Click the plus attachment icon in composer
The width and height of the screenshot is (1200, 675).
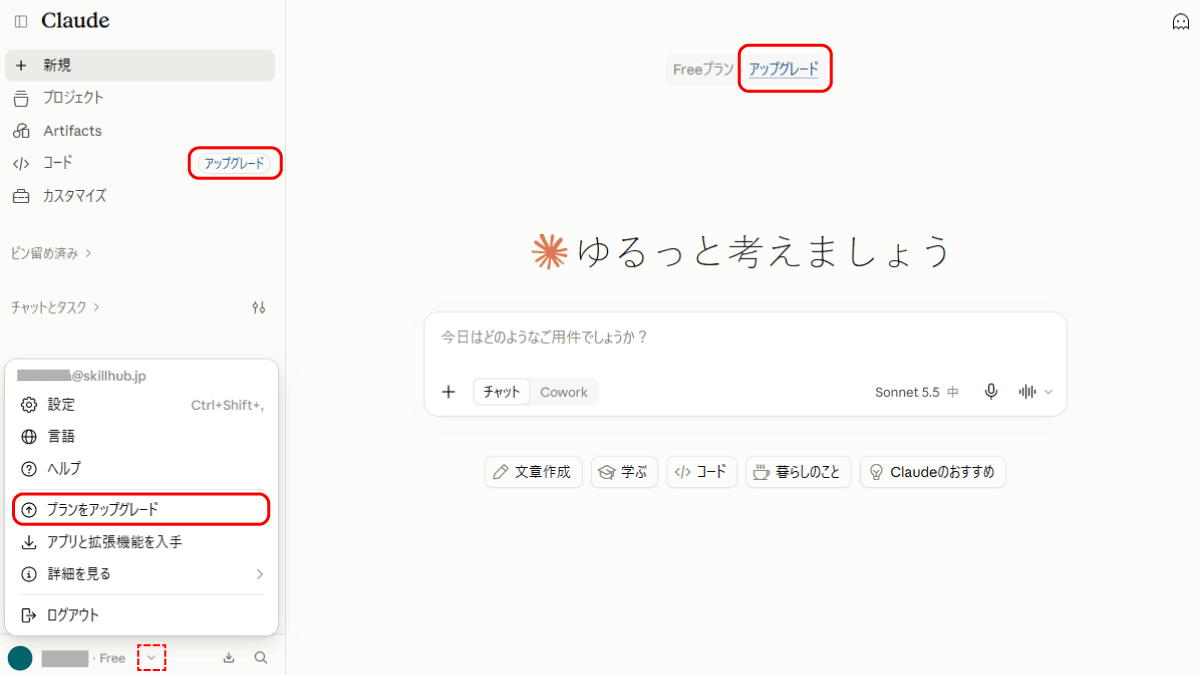coord(449,392)
